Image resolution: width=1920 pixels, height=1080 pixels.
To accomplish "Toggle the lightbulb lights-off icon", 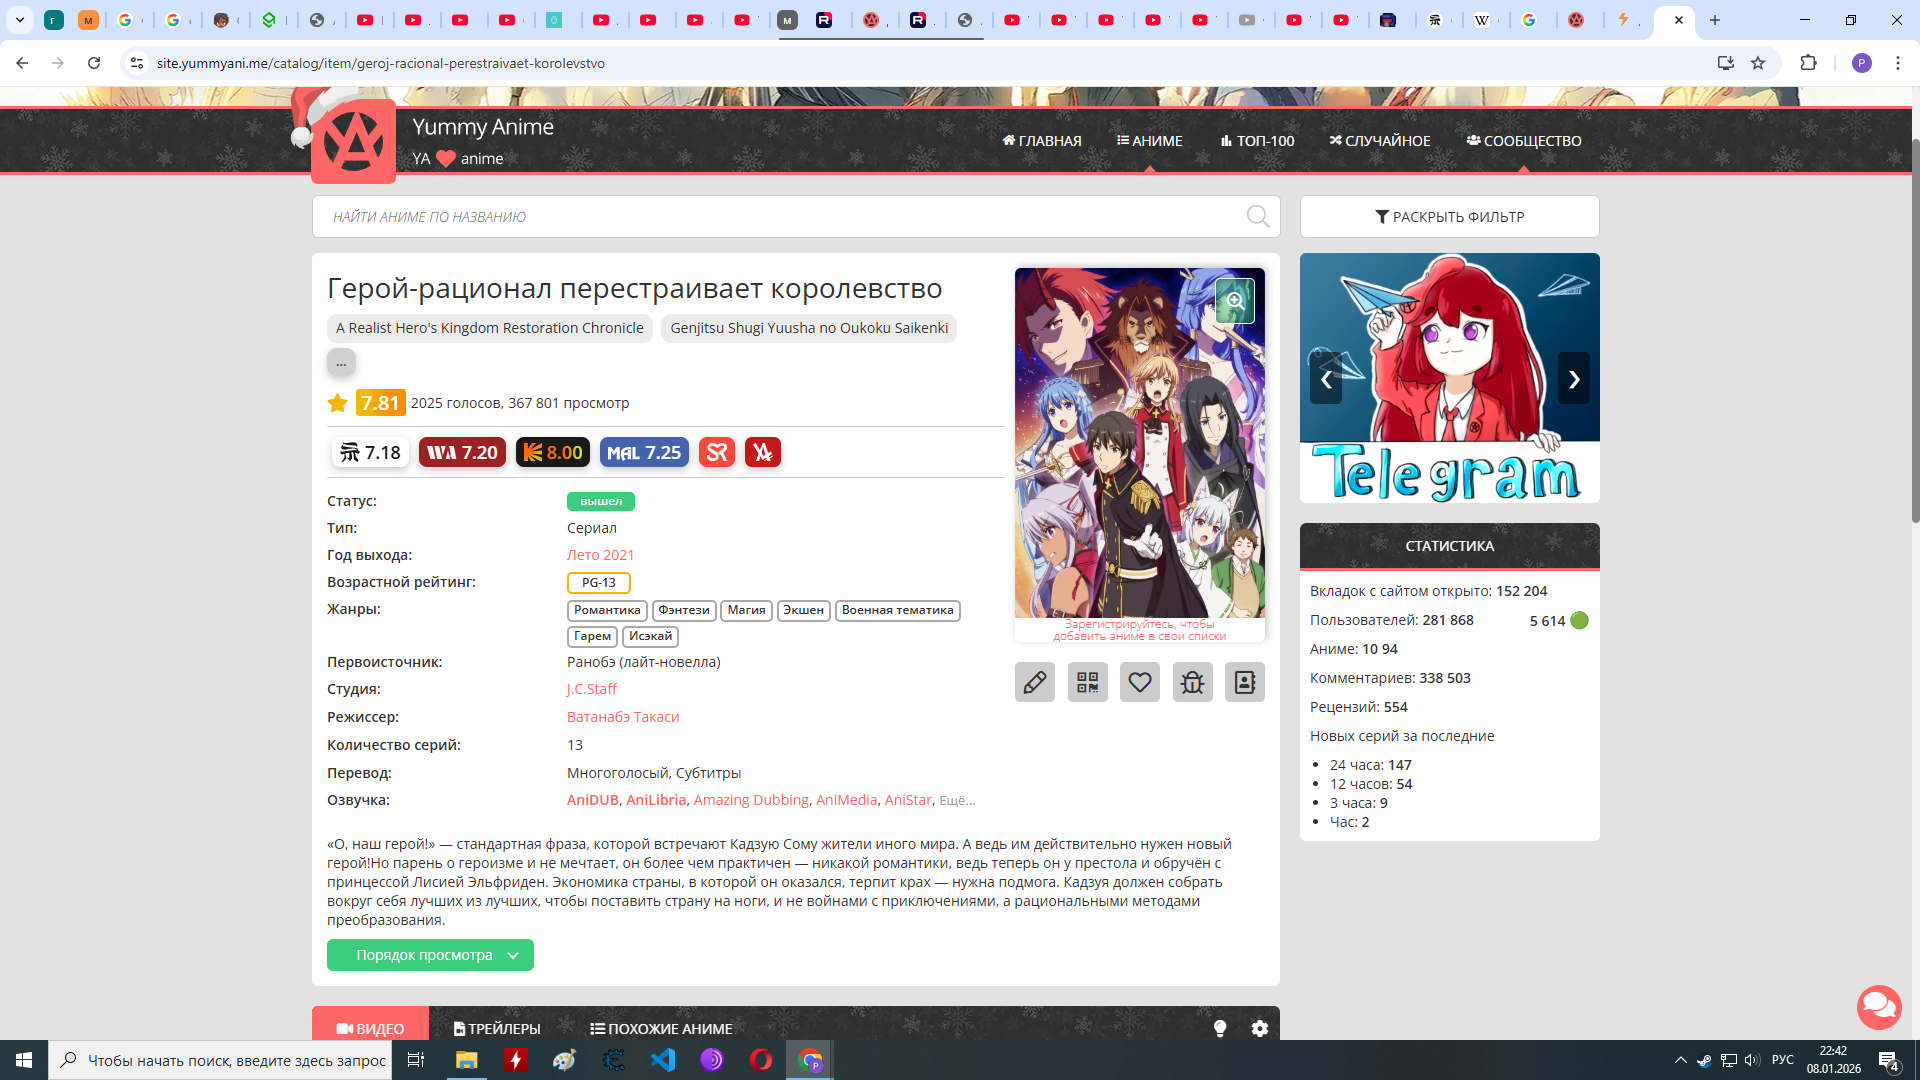I will pyautogui.click(x=1219, y=1028).
